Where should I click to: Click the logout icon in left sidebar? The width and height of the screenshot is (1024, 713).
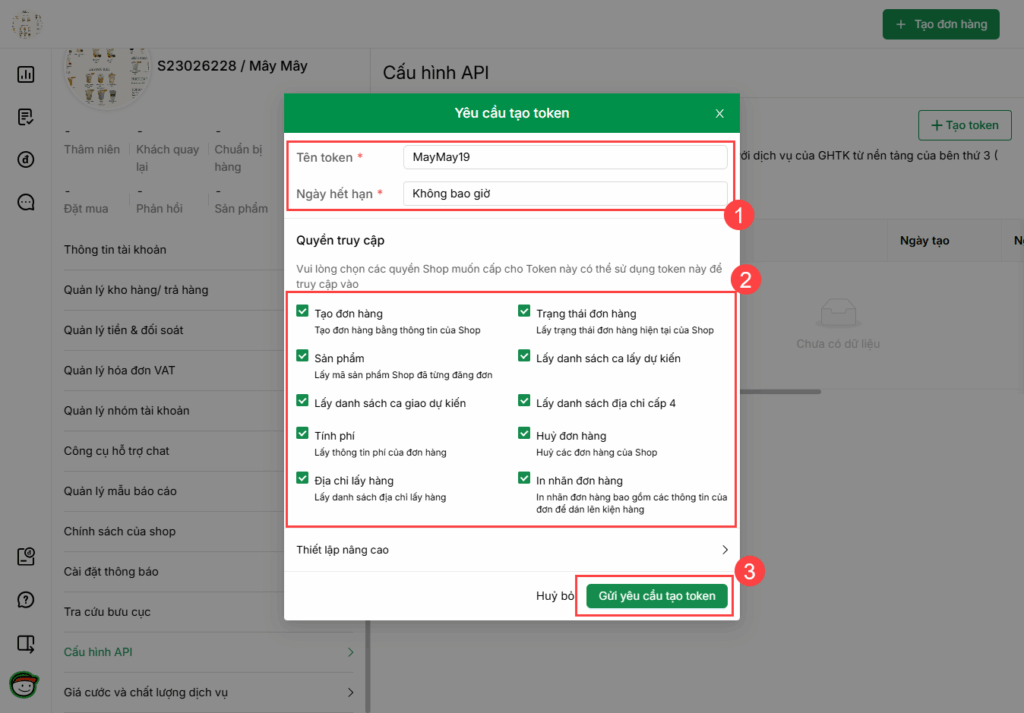tap(26, 643)
